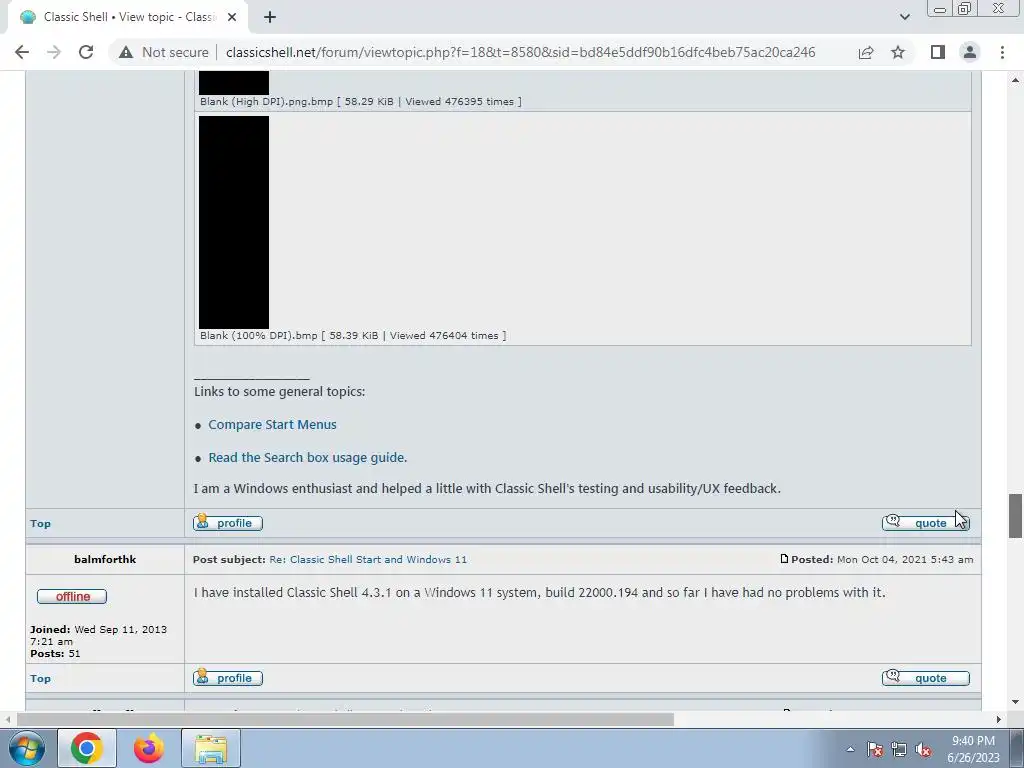Click the horizontal scroll left arrow
The width and height of the screenshot is (1024, 768).
7,719
